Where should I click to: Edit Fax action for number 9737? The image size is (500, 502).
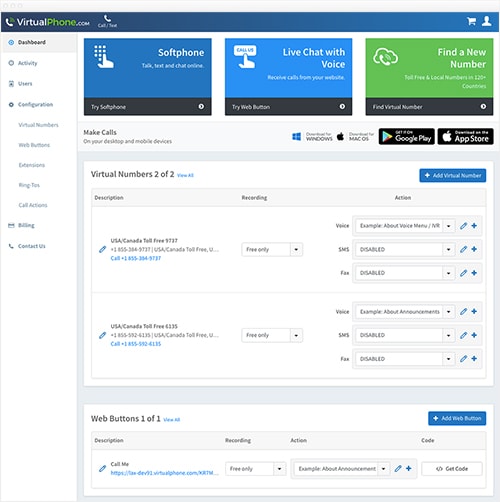click(x=463, y=273)
